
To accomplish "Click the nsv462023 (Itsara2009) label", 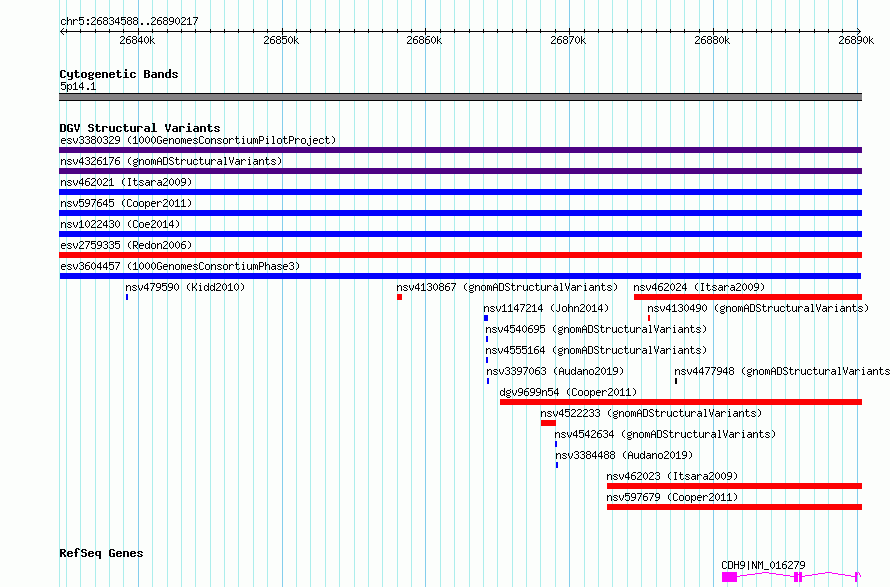I will click(x=672, y=476).
